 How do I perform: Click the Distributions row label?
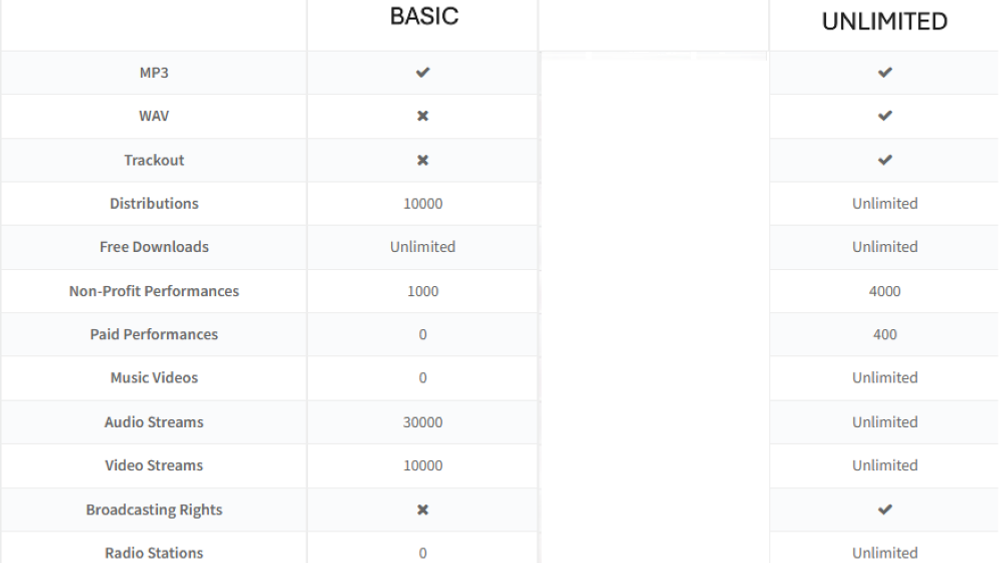click(154, 203)
